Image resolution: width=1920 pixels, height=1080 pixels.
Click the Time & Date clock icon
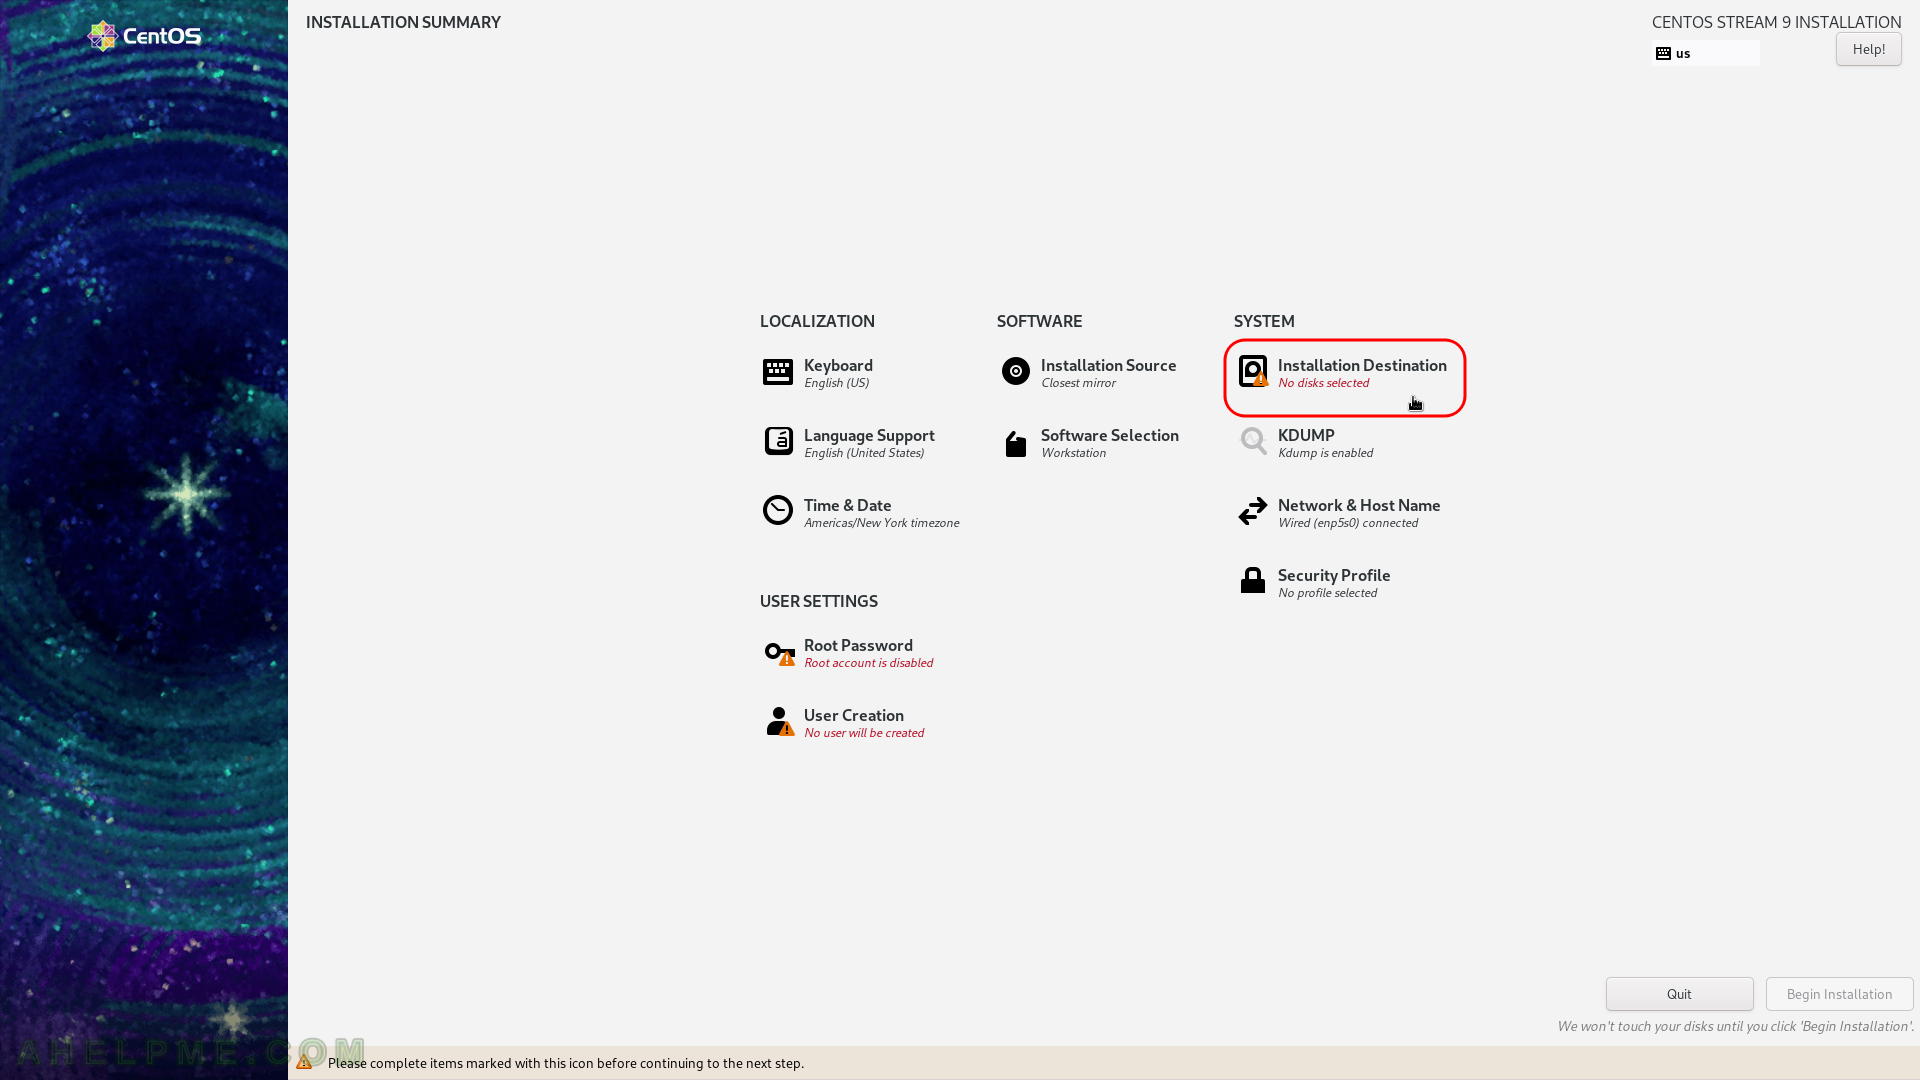tap(777, 511)
